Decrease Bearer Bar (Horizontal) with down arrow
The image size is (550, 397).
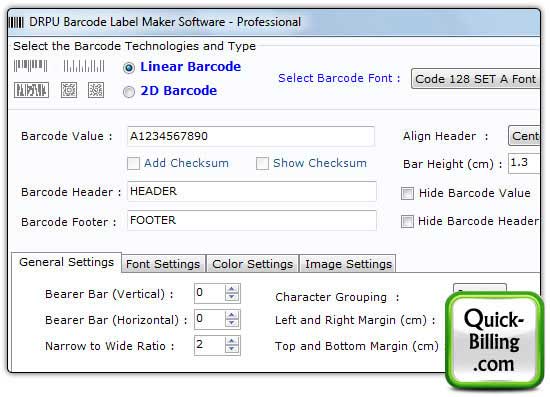(232, 323)
